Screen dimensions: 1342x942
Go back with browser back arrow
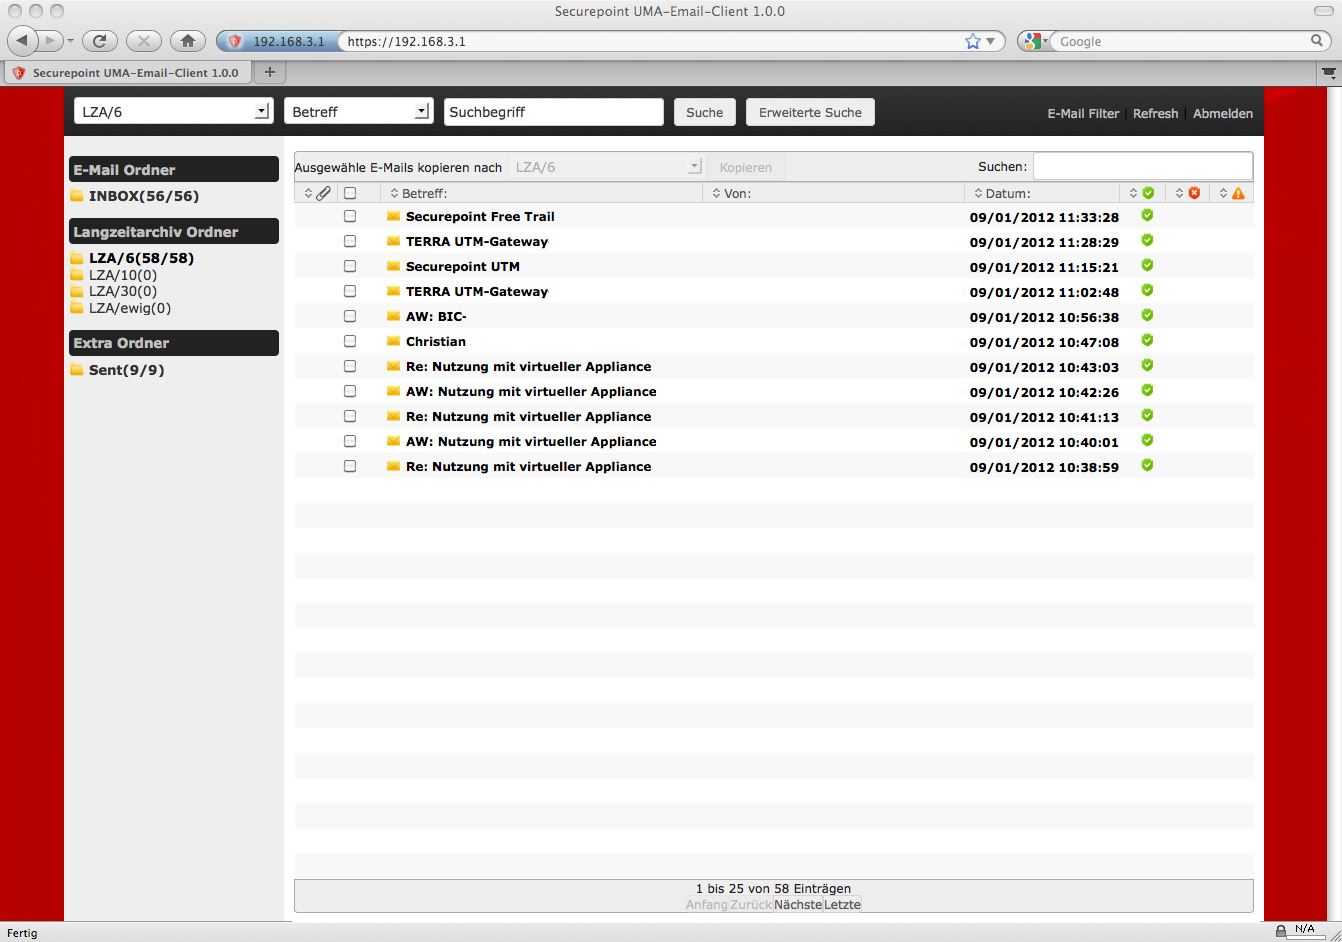pyautogui.click(x=23, y=41)
